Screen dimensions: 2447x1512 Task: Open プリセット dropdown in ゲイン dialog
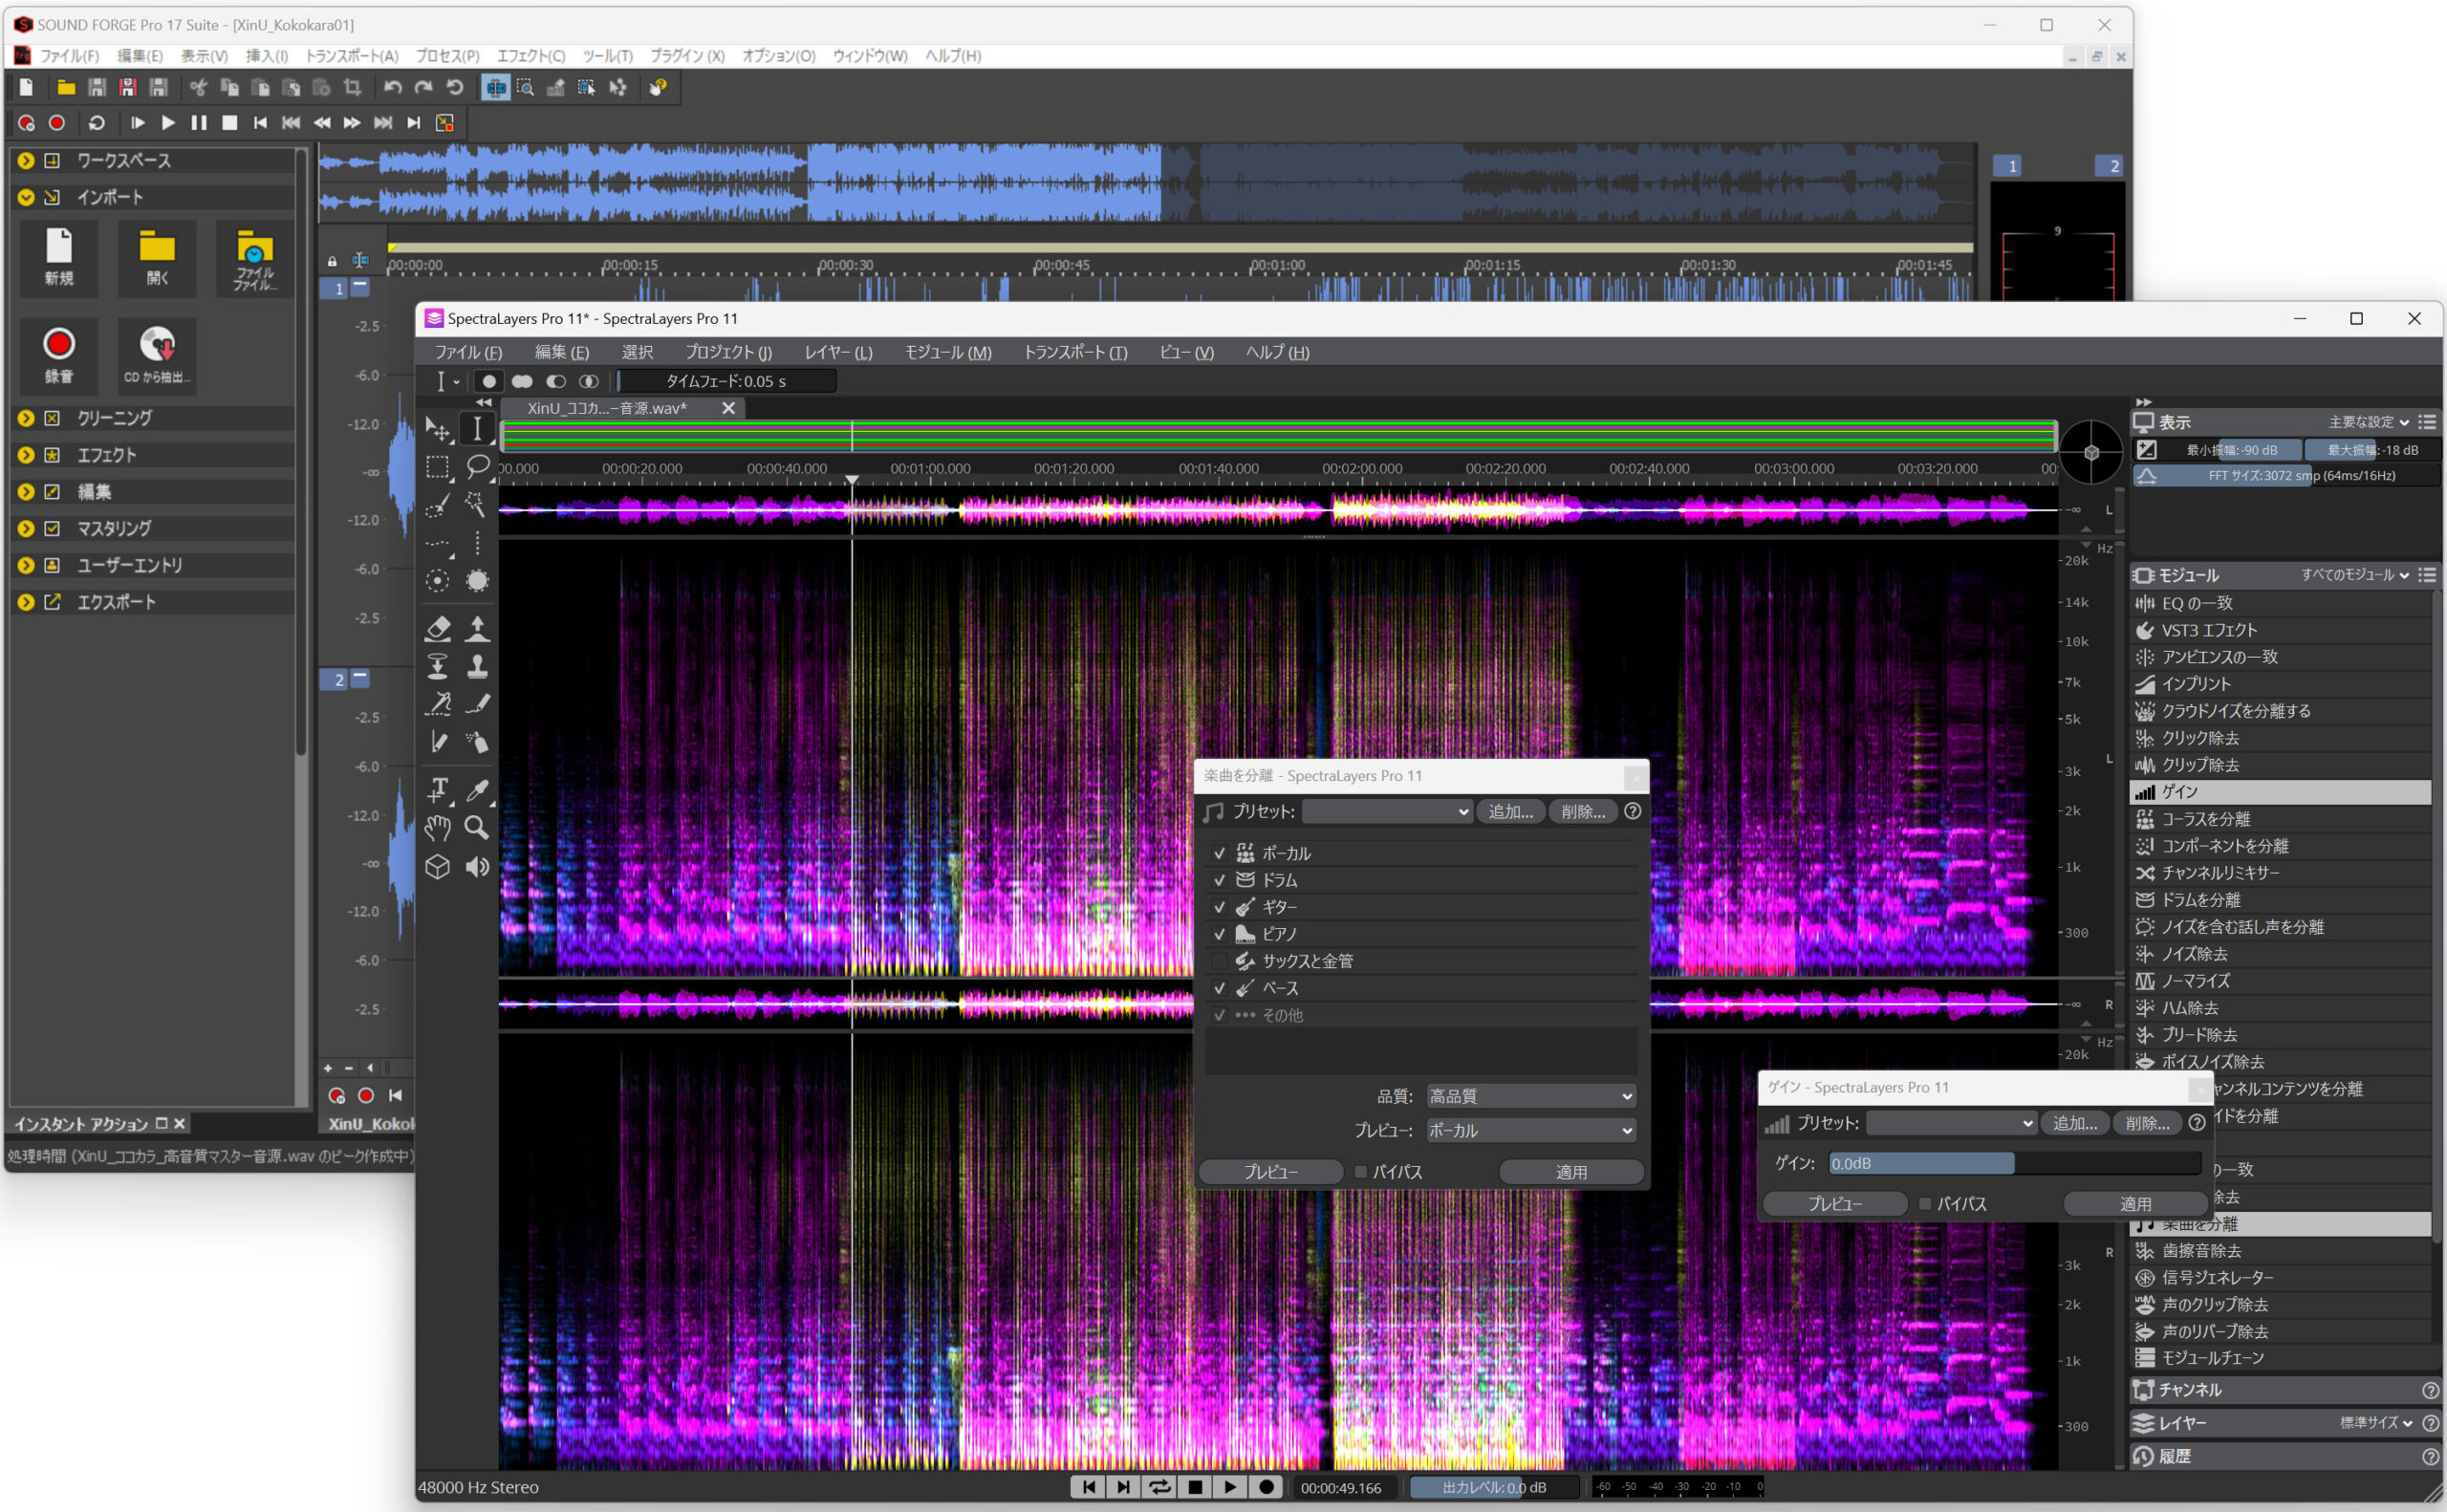click(x=1951, y=1123)
